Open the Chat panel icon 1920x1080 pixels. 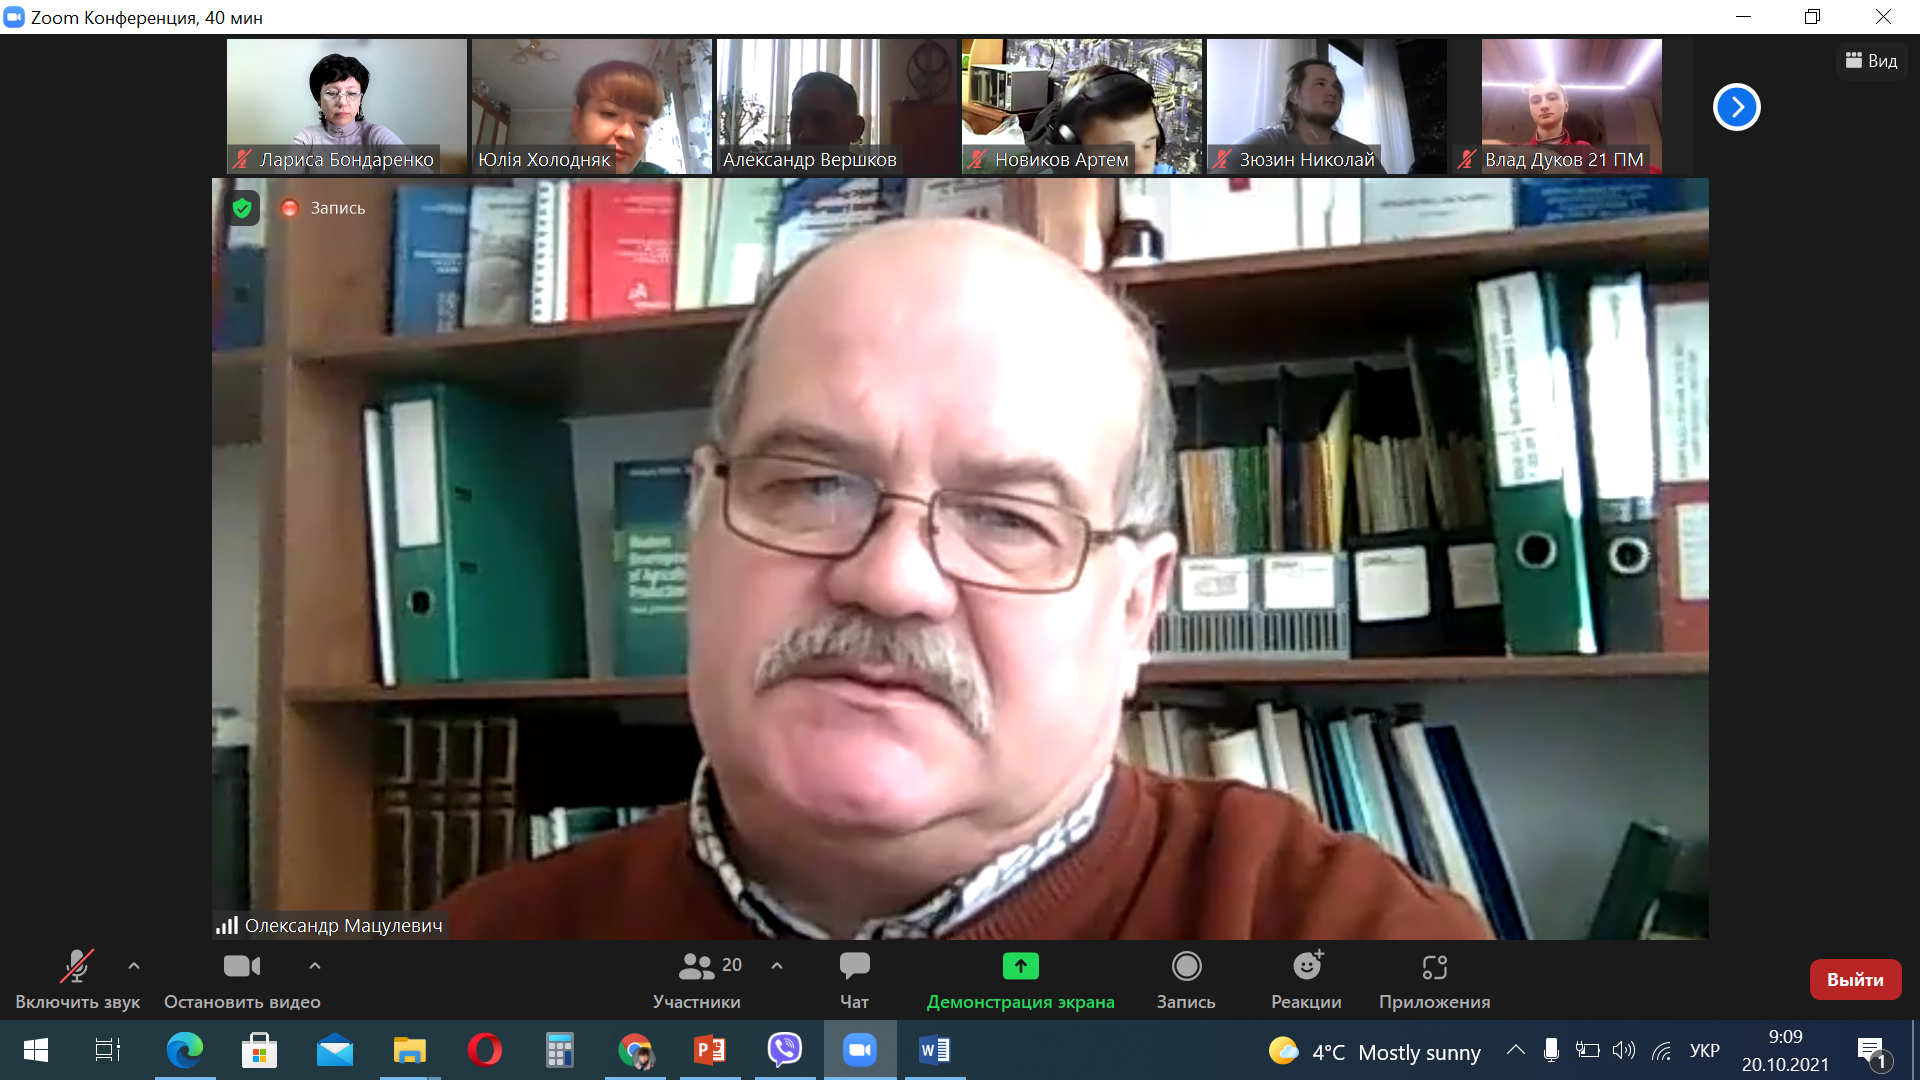pos(854,967)
